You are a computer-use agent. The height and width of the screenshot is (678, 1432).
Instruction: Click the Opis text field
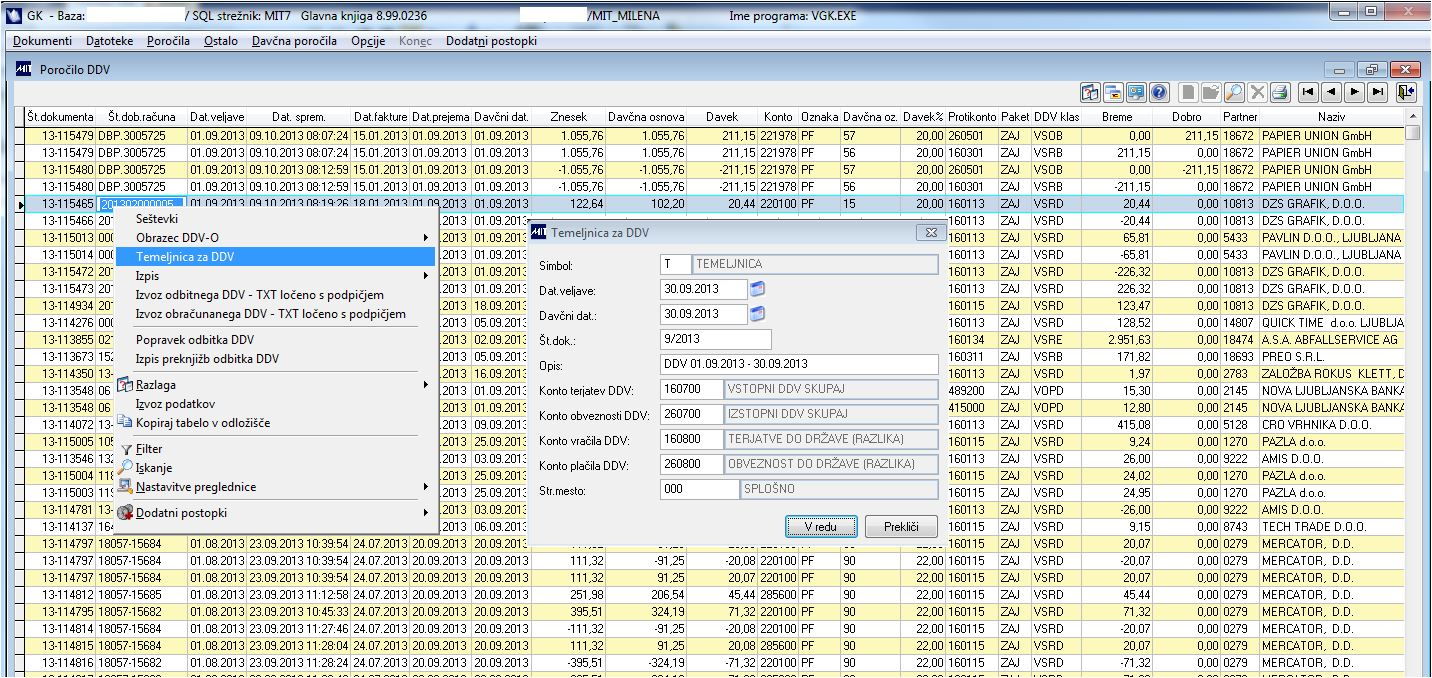click(799, 364)
